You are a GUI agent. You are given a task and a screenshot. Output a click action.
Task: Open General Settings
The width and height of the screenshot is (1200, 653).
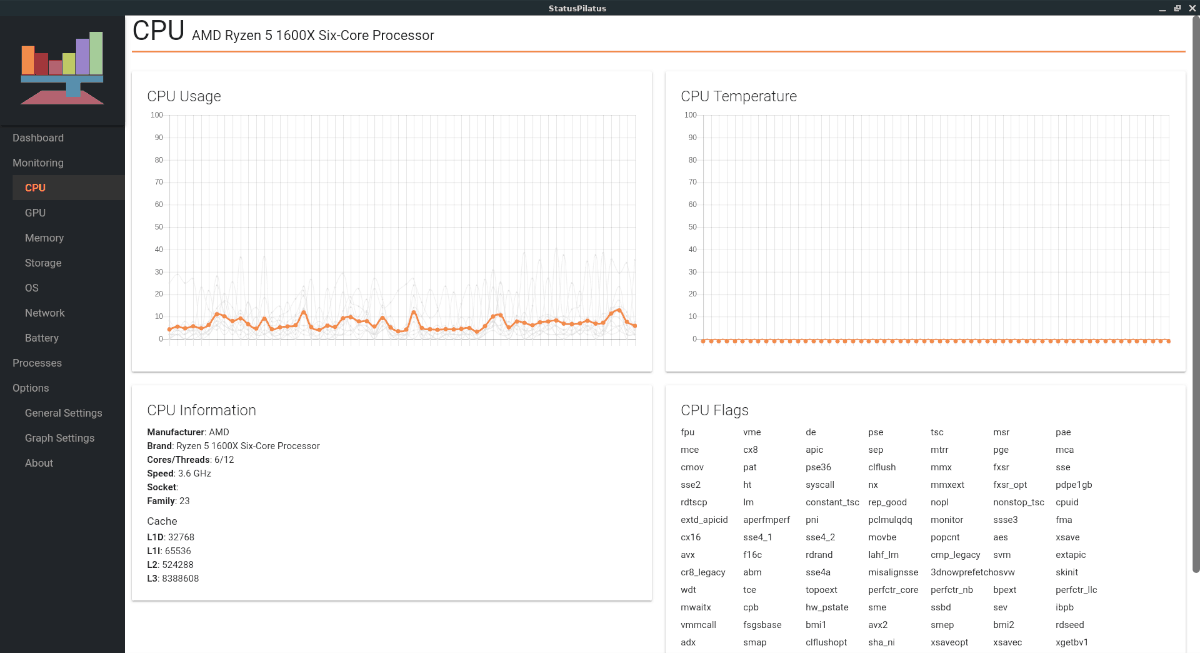point(62,412)
